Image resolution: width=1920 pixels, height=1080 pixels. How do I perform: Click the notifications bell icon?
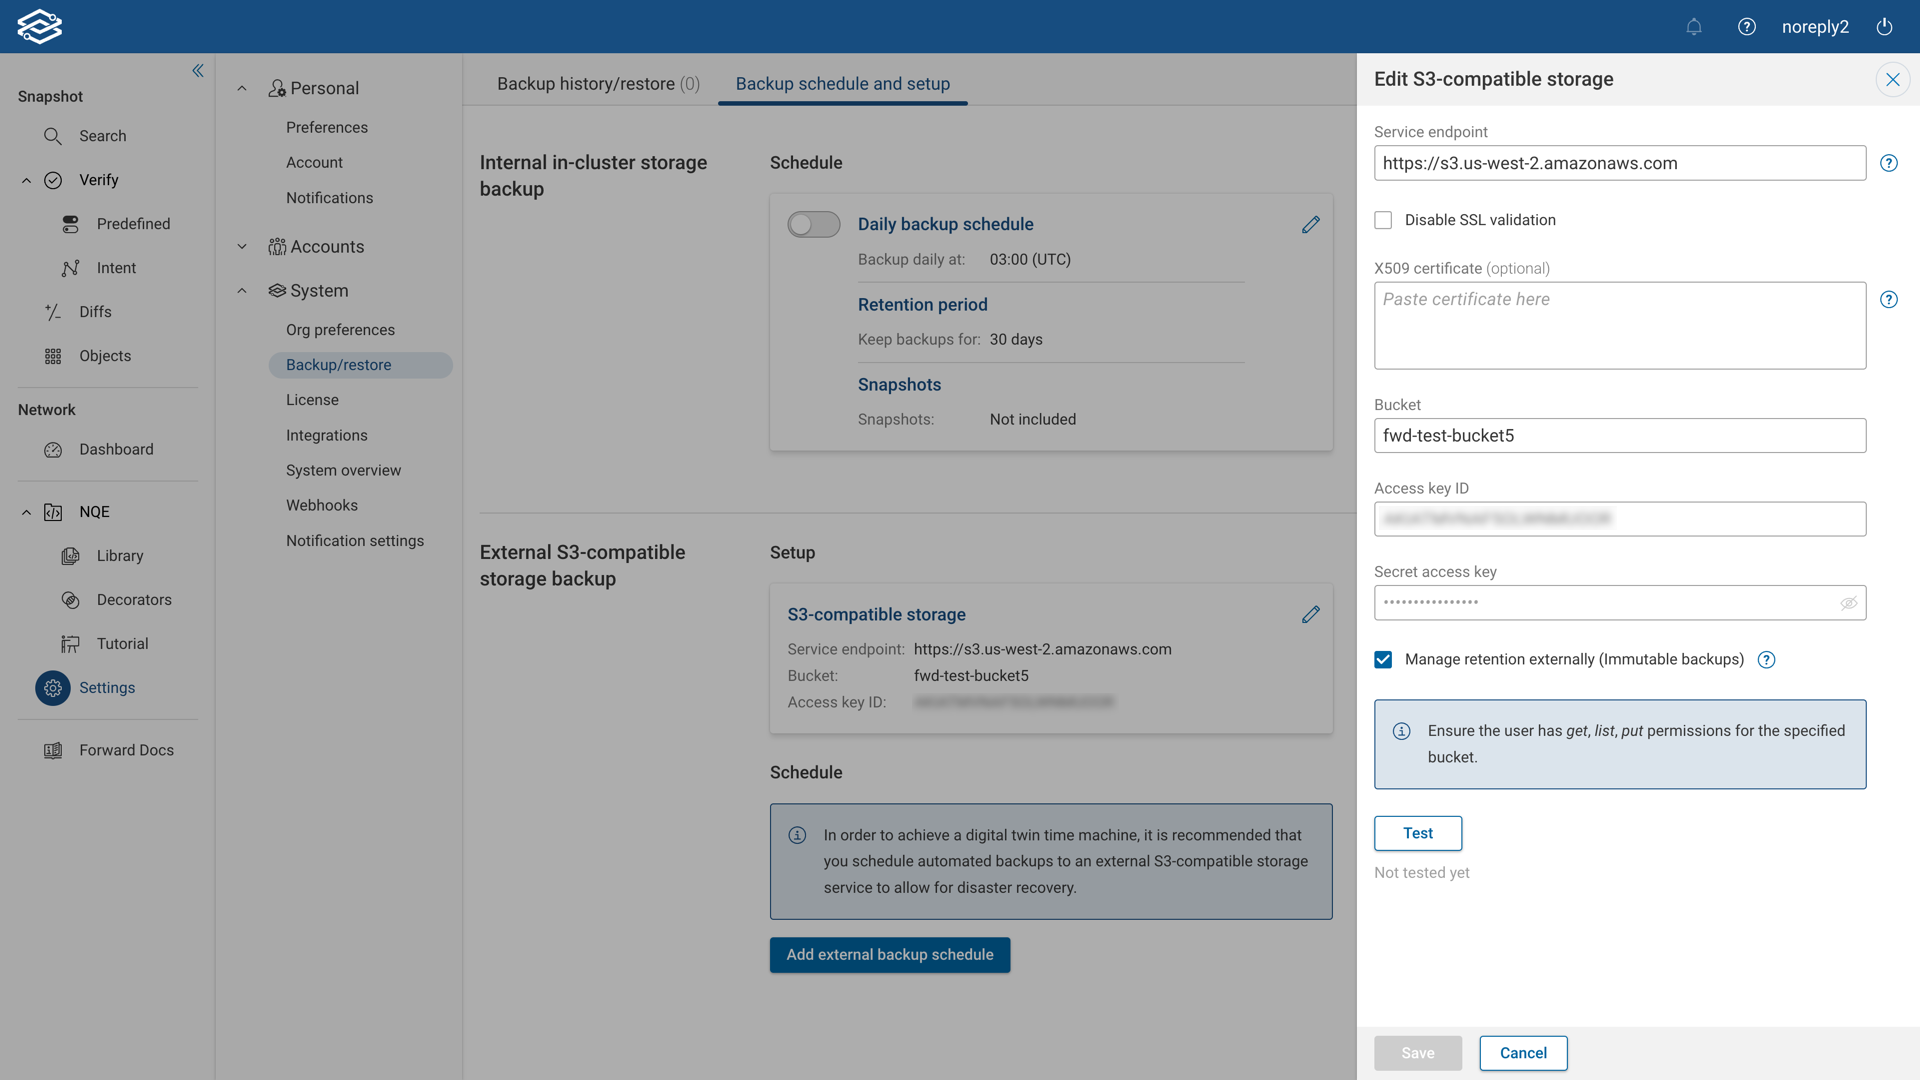(x=1693, y=27)
